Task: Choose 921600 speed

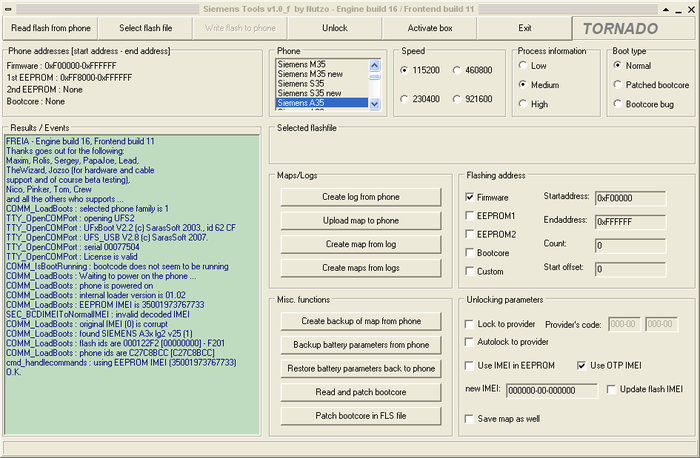Action: coord(457,99)
